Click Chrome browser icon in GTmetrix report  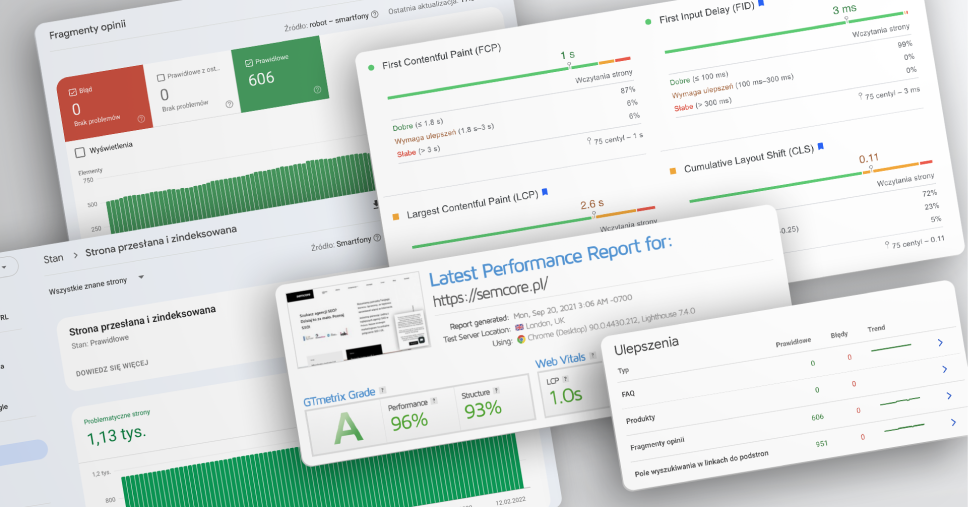tap(521, 339)
